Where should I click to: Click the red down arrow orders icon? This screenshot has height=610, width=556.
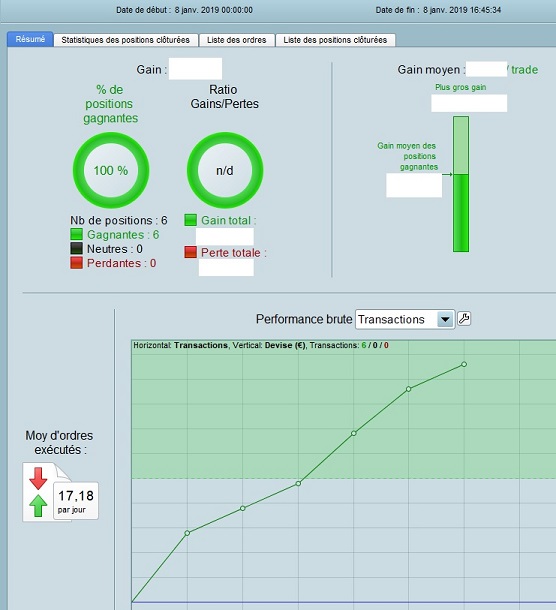click(x=38, y=478)
